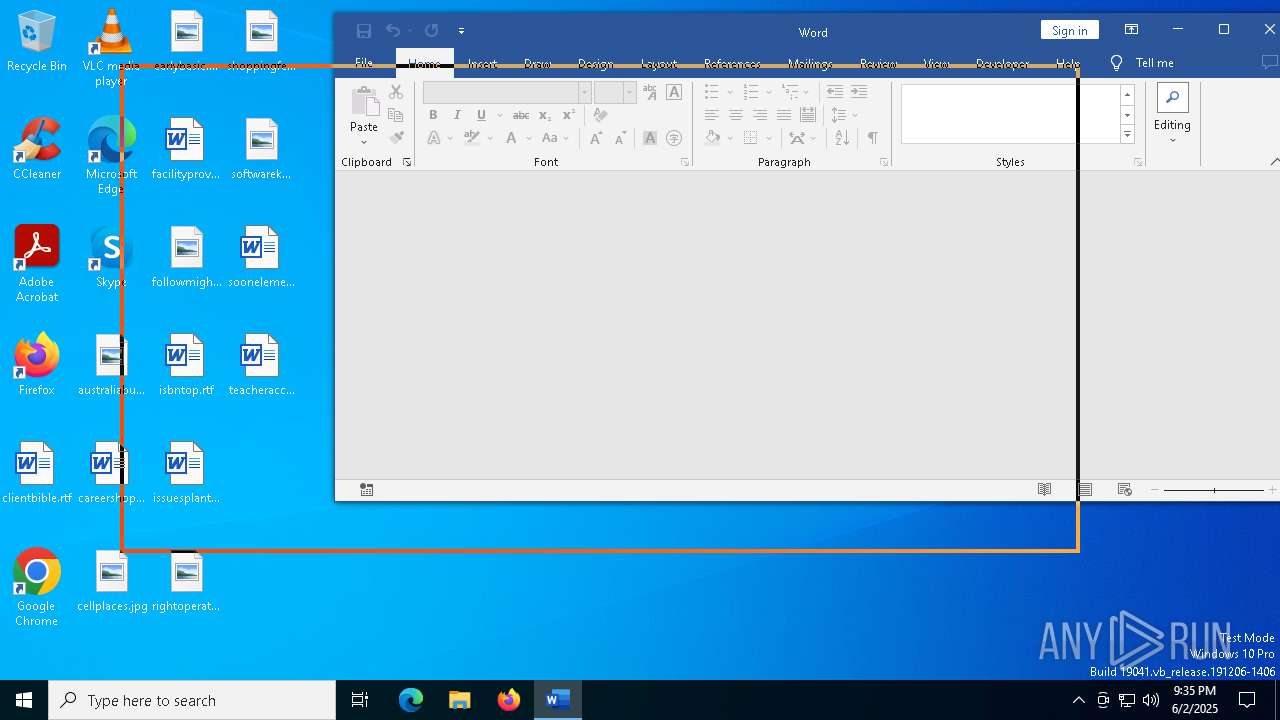The height and width of the screenshot is (720, 1280).
Task: Click the Increase Indent icon
Action: point(859,92)
